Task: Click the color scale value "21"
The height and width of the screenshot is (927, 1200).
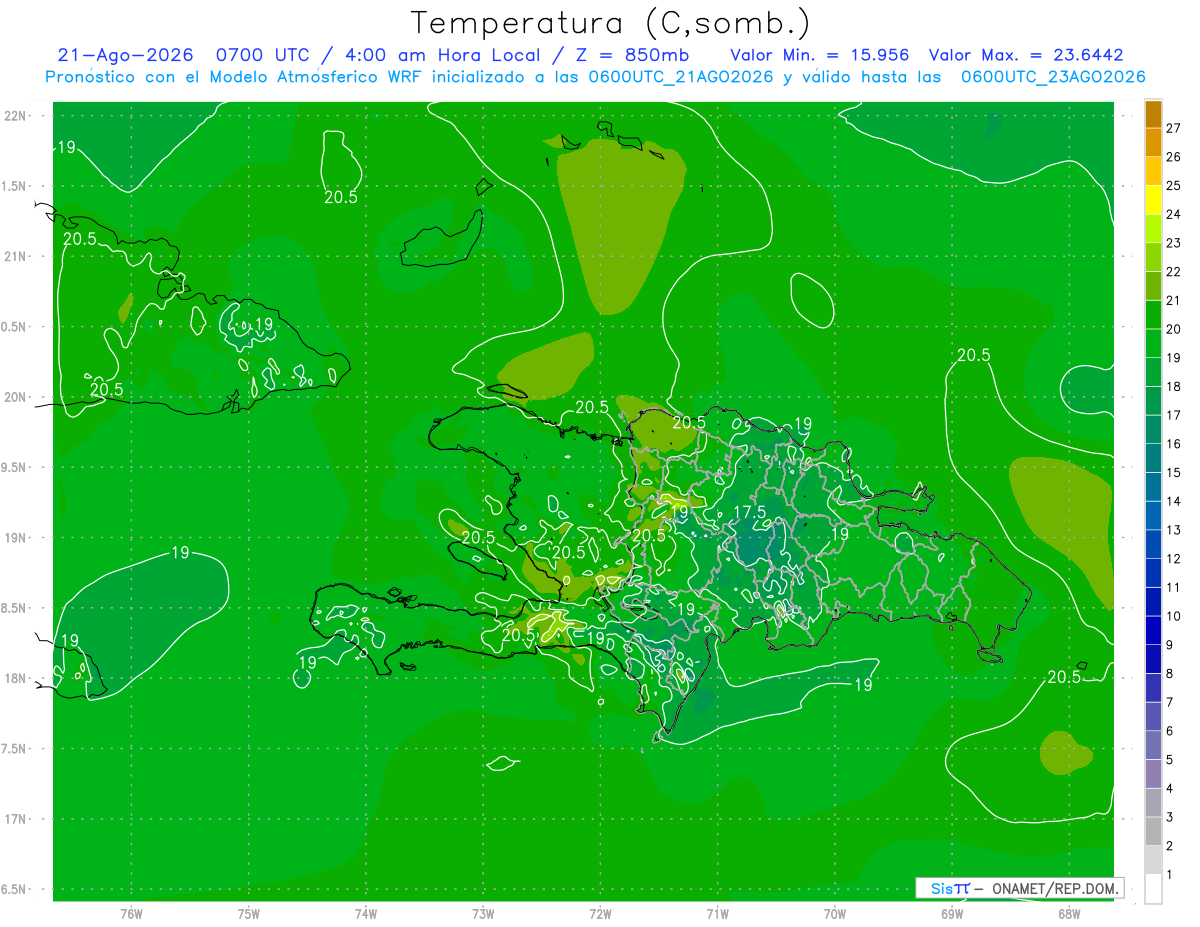Action: [x=1175, y=300]
